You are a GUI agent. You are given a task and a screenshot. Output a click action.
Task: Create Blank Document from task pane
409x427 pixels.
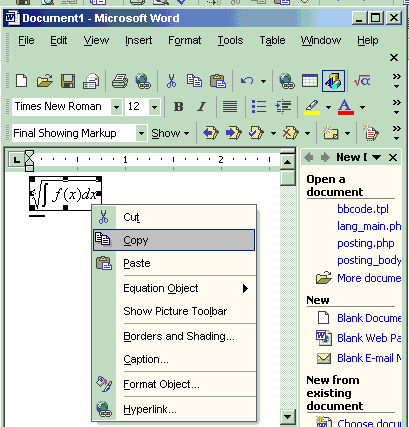[x=369, y=318]
